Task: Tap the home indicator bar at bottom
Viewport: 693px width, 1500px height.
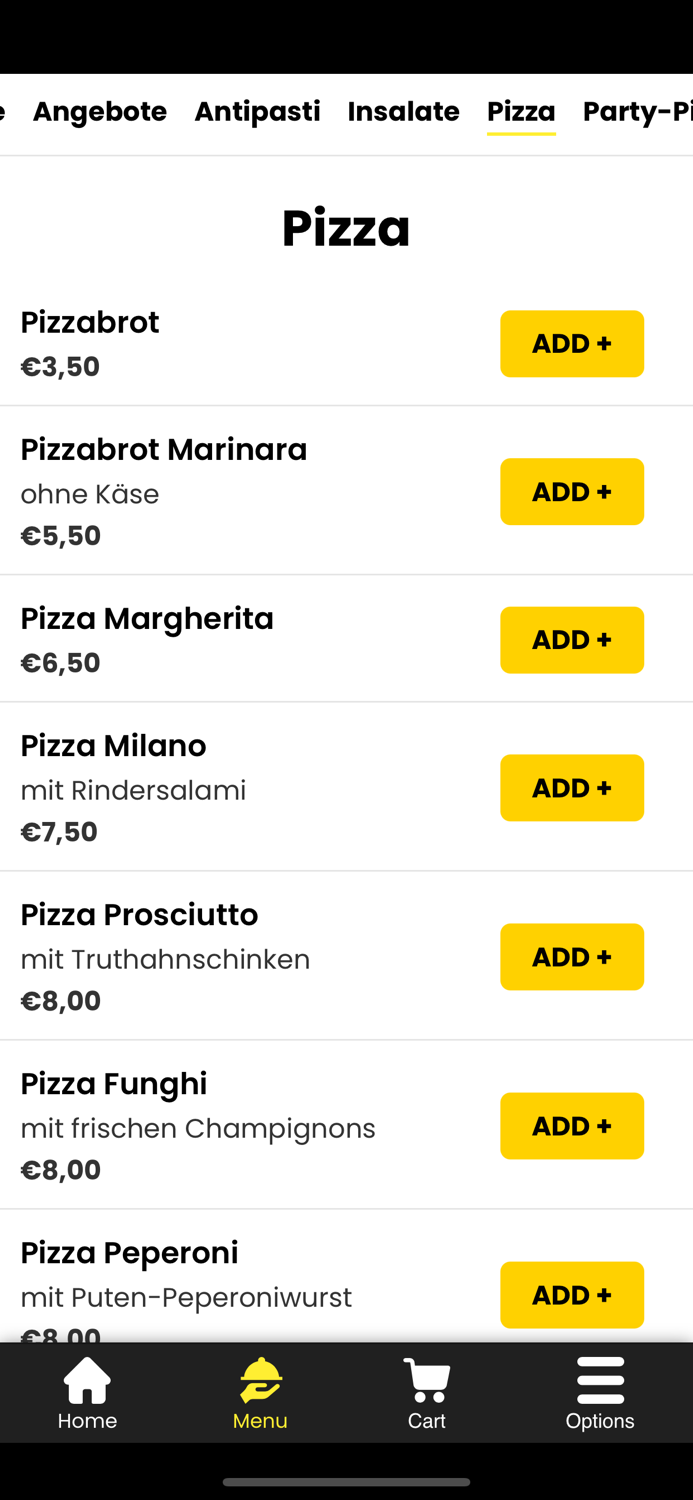Action: point(346,1483)
